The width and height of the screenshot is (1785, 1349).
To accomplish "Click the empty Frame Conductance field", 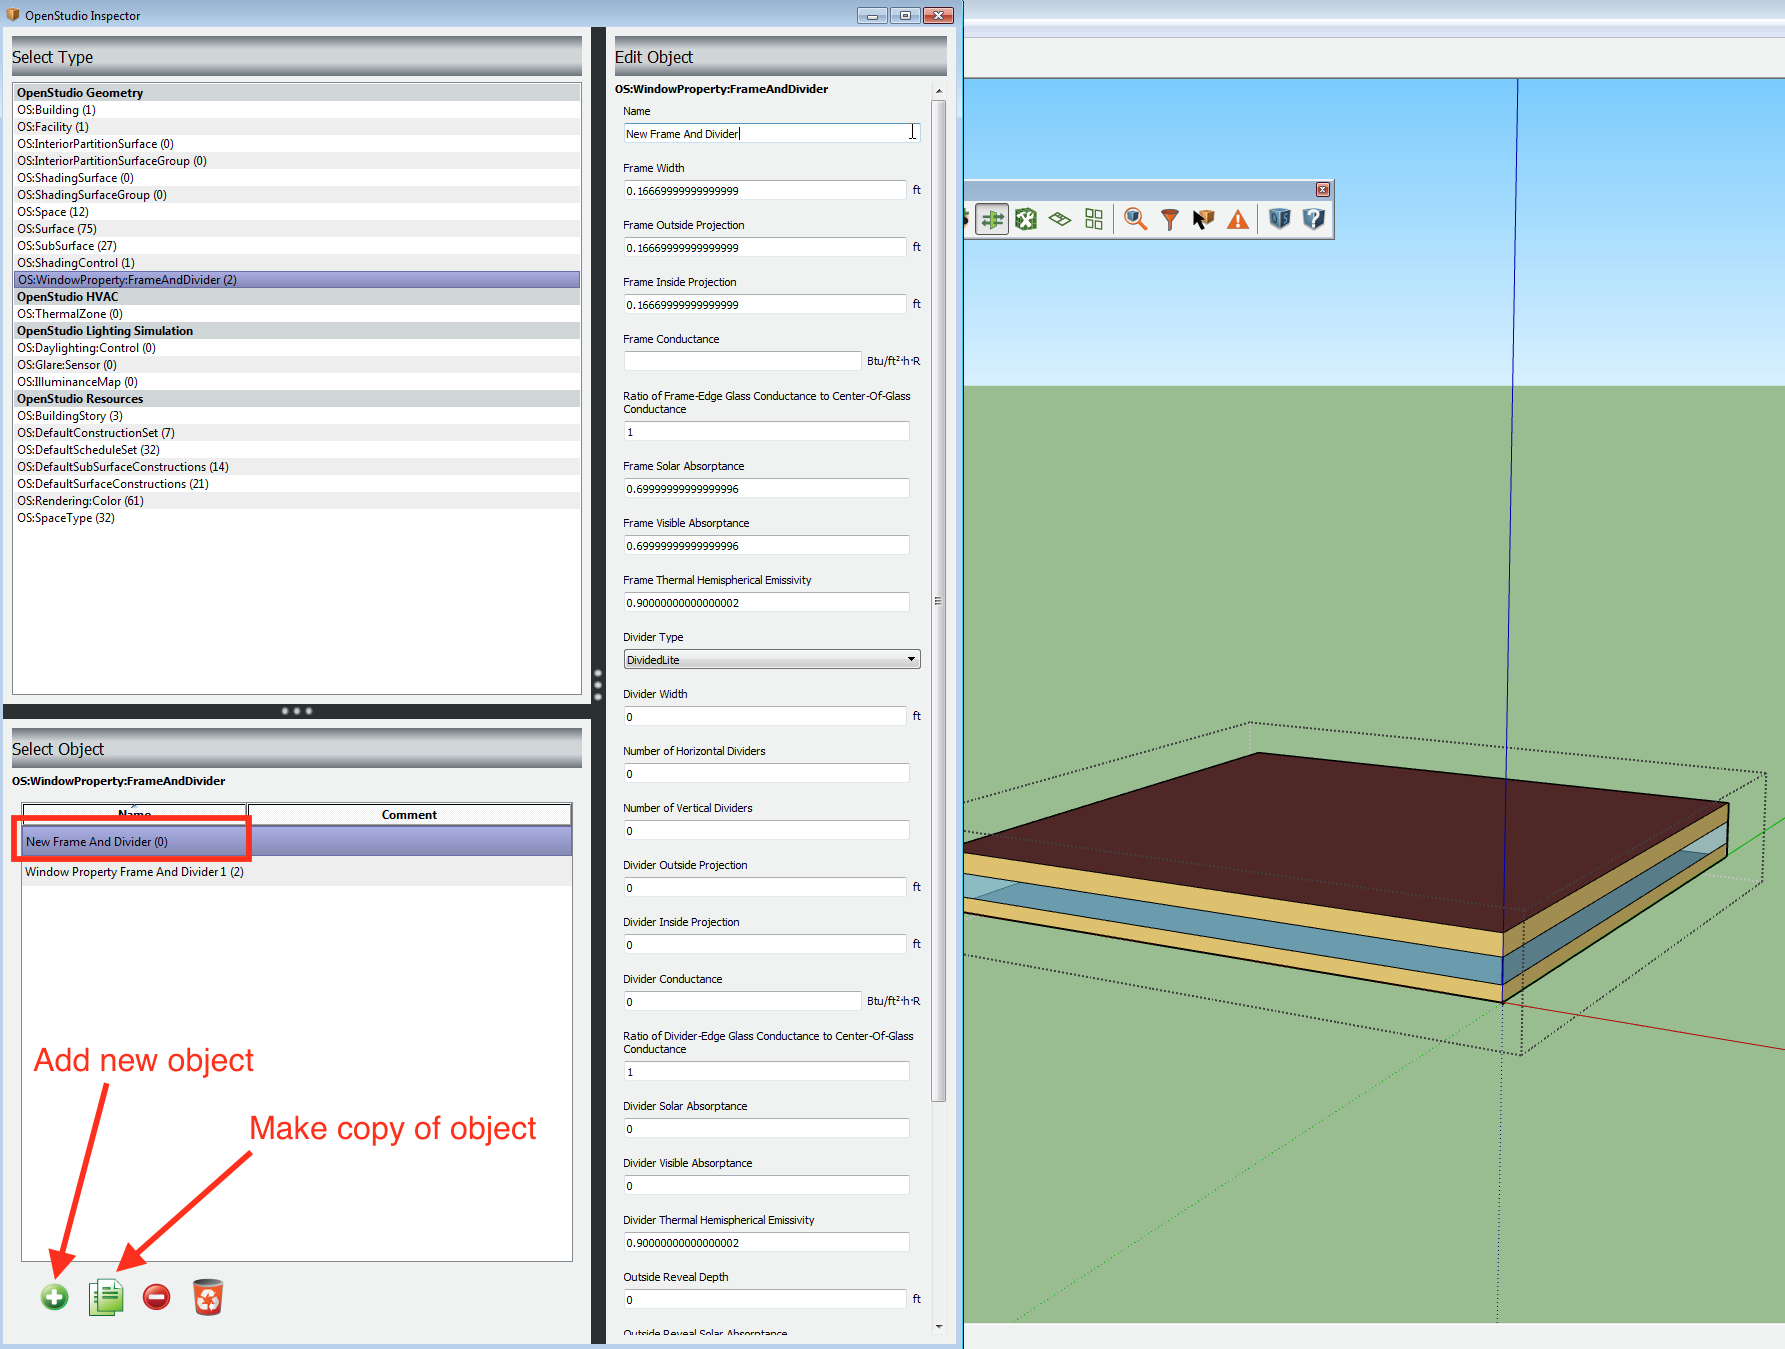I will pos(742,362).
